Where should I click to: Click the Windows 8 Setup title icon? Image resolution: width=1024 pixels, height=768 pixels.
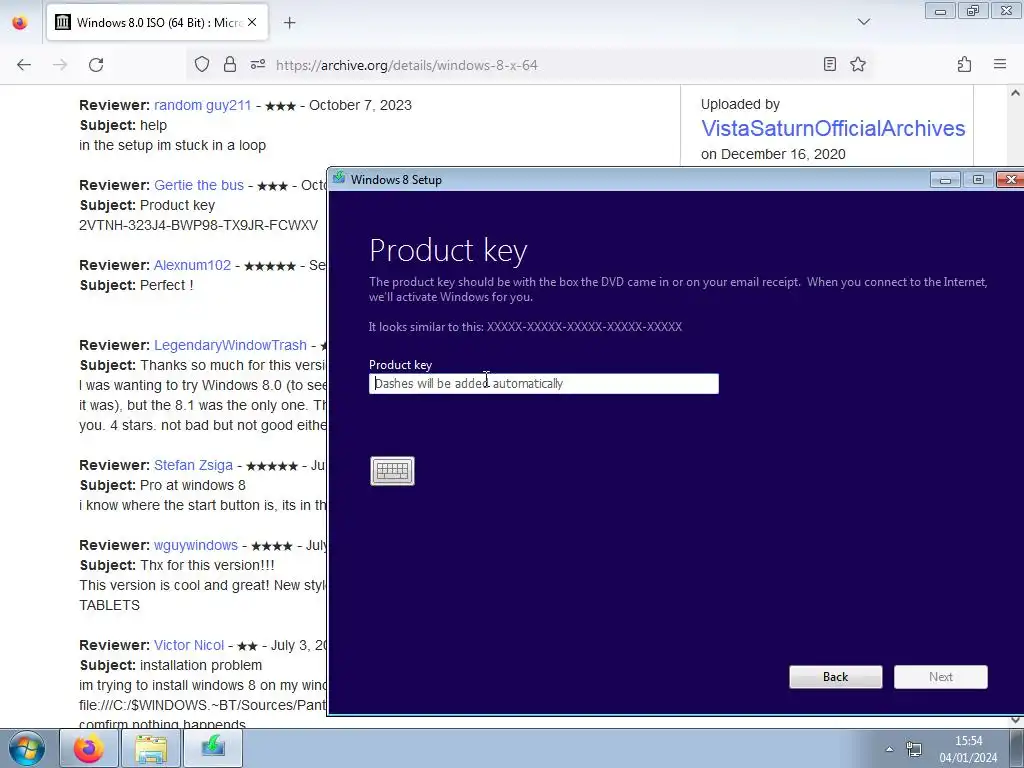(x=338, y=178)
